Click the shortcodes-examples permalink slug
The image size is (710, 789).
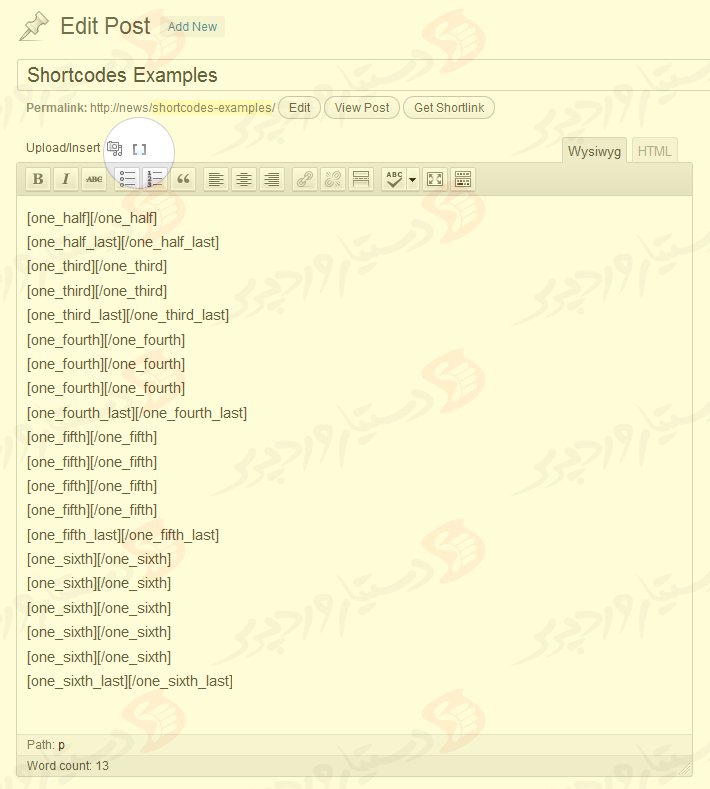click(x=213, y=108)
